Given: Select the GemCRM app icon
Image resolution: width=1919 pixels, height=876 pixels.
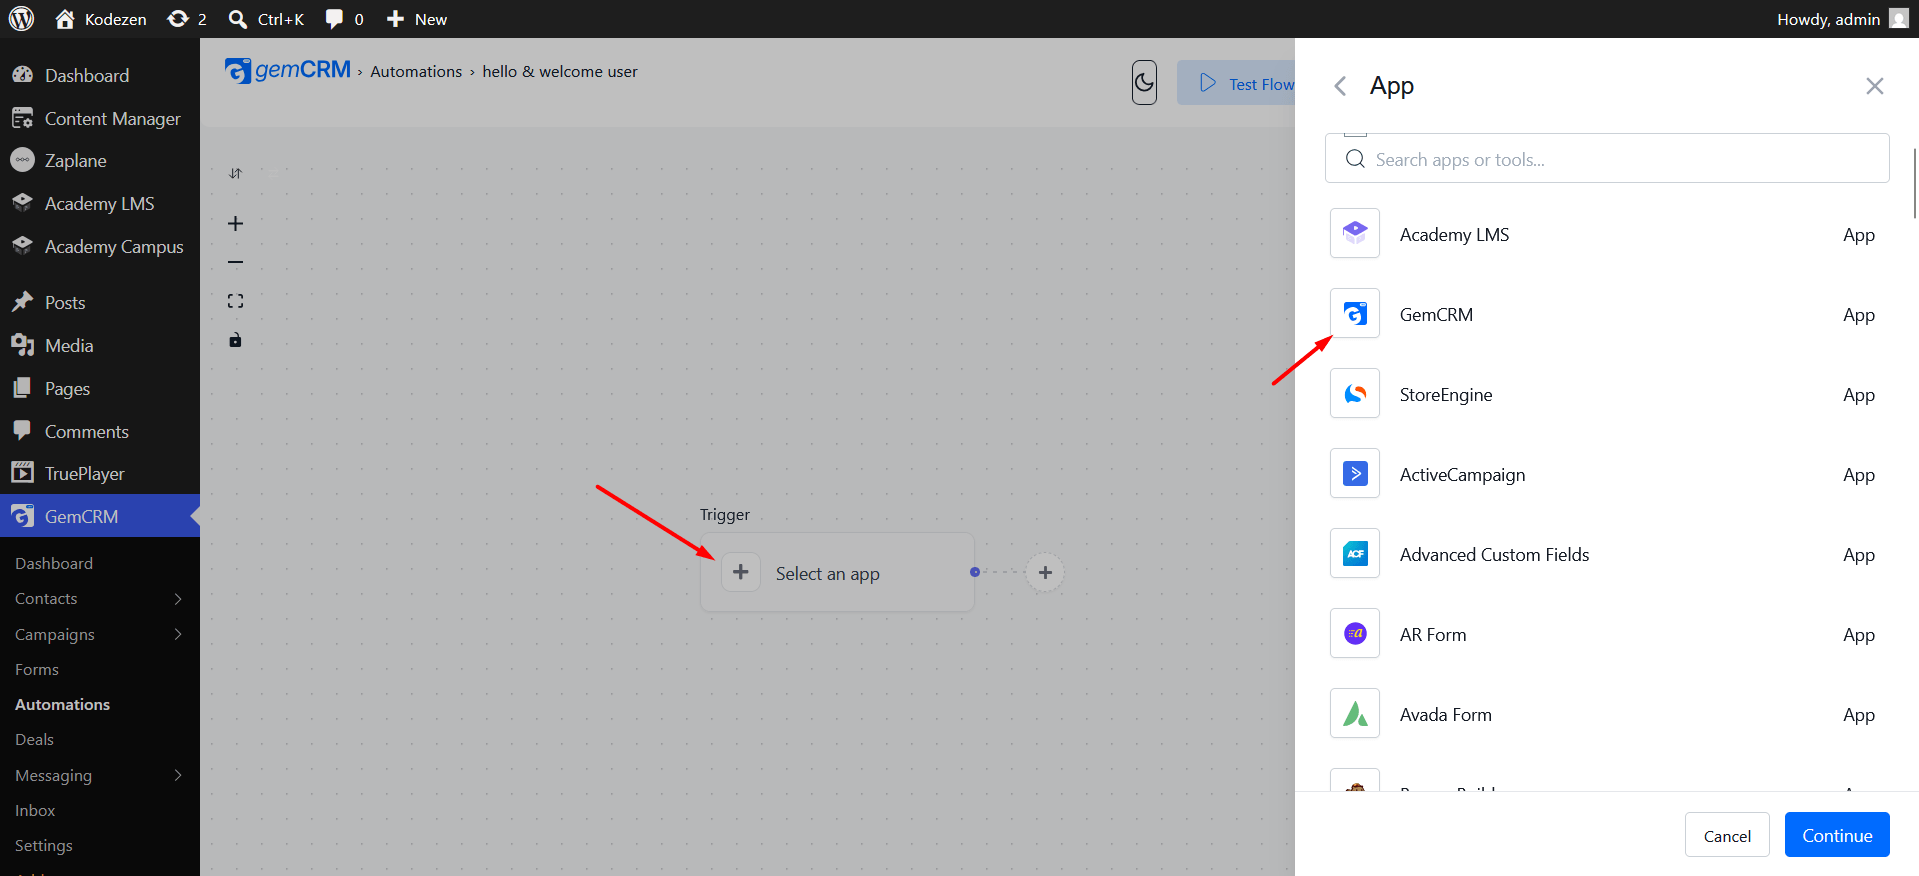Looking at the screenshot, I should coord(1355,313).
